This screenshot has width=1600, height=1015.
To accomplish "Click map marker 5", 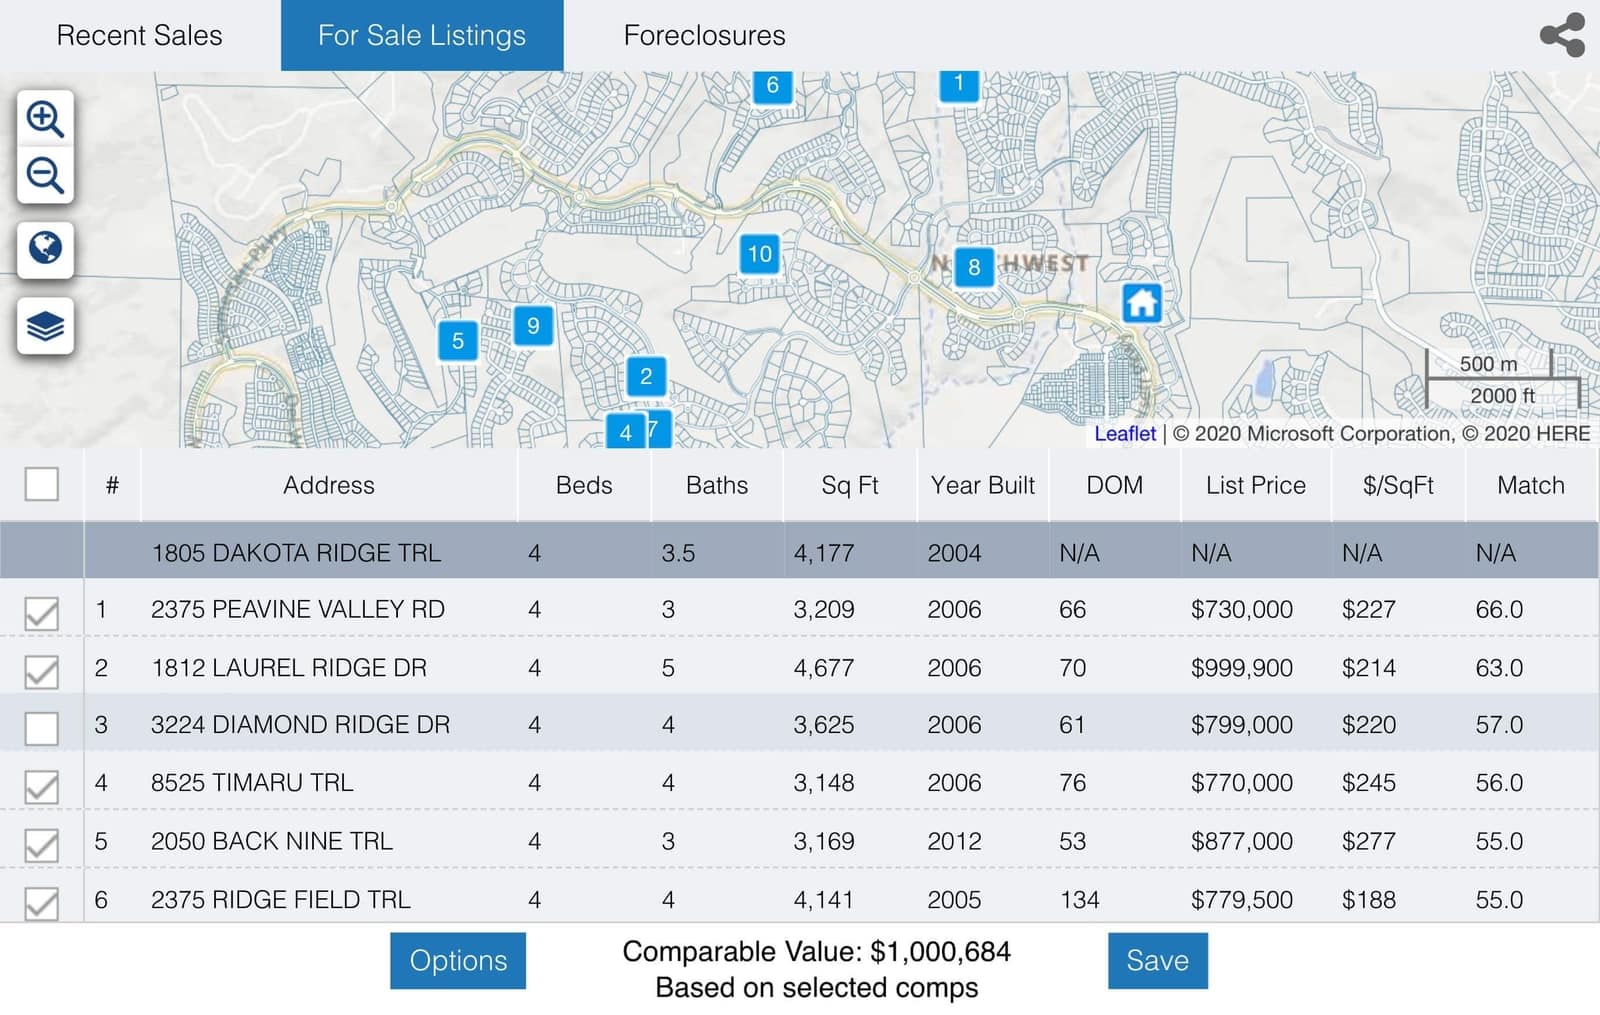I will pos(459,340).
